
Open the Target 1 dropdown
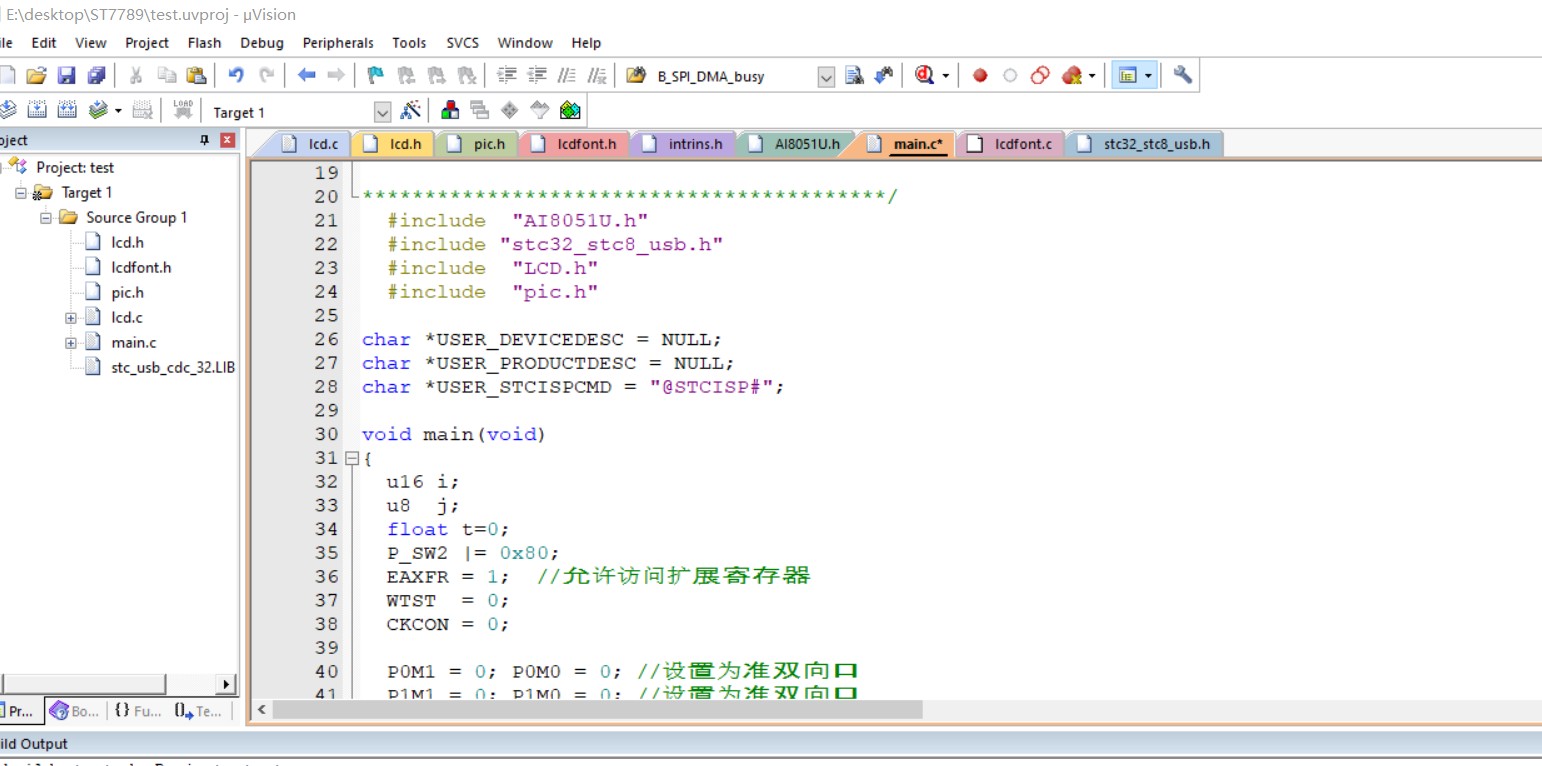(382, 112)
